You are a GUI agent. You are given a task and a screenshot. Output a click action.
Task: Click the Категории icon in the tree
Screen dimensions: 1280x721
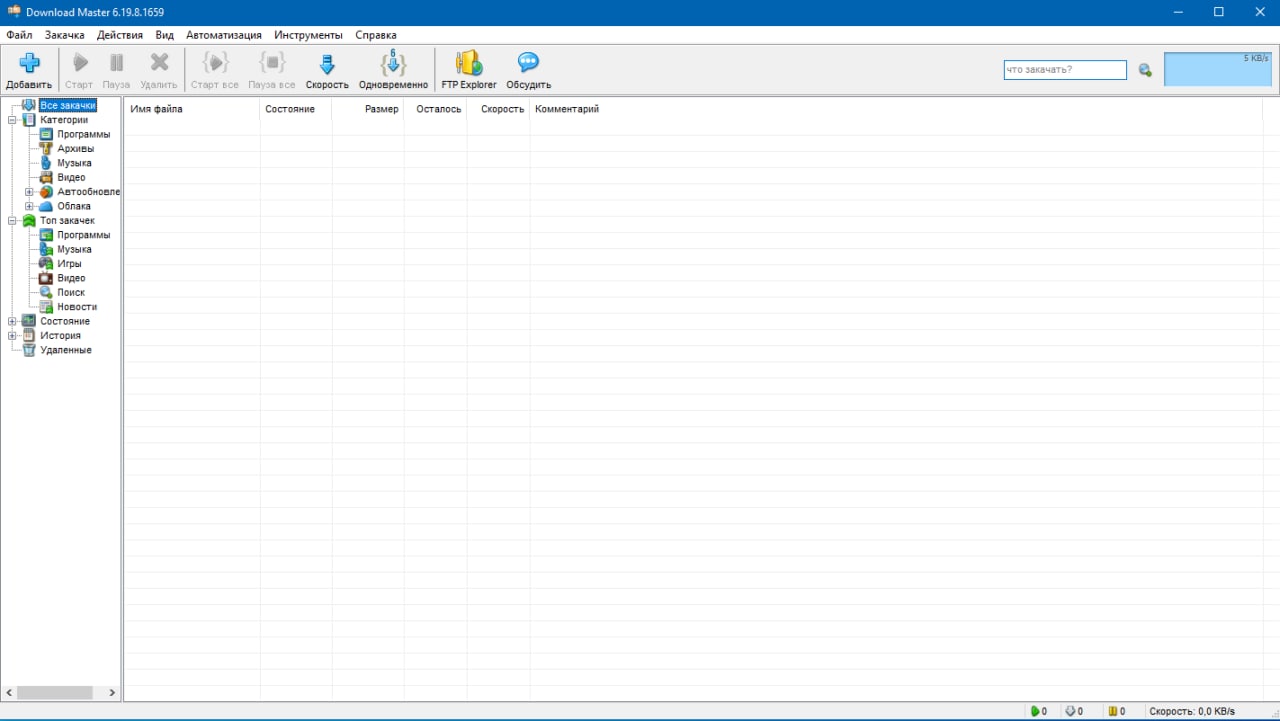[x=29, y=120]
